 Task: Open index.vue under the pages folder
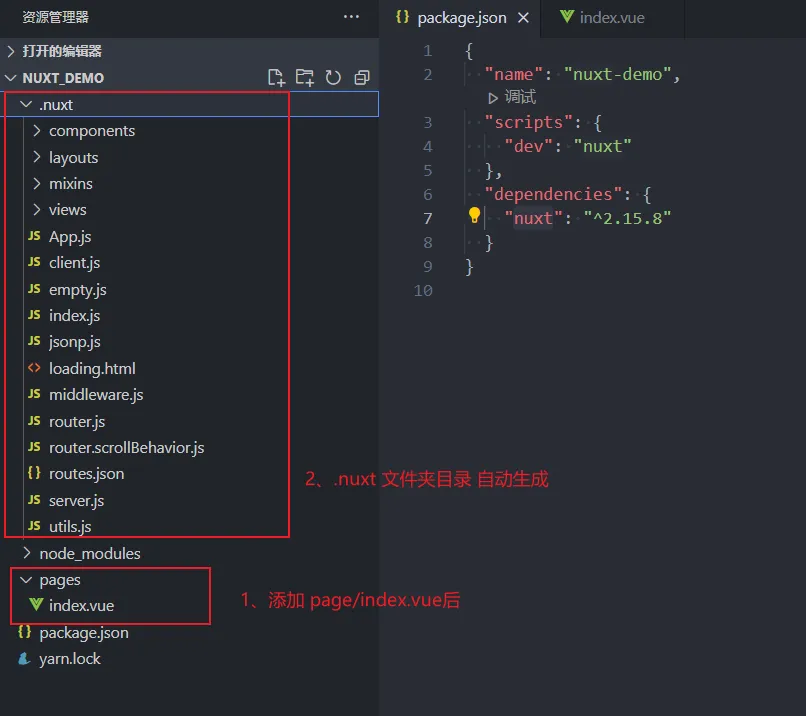coord(81,606)
